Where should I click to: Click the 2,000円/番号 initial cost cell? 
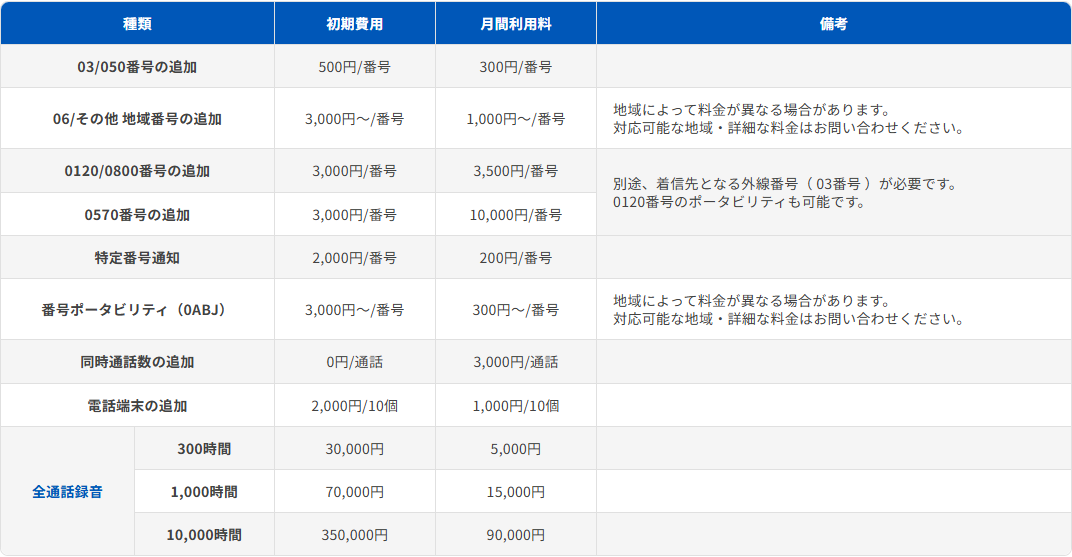click(355, 258)
